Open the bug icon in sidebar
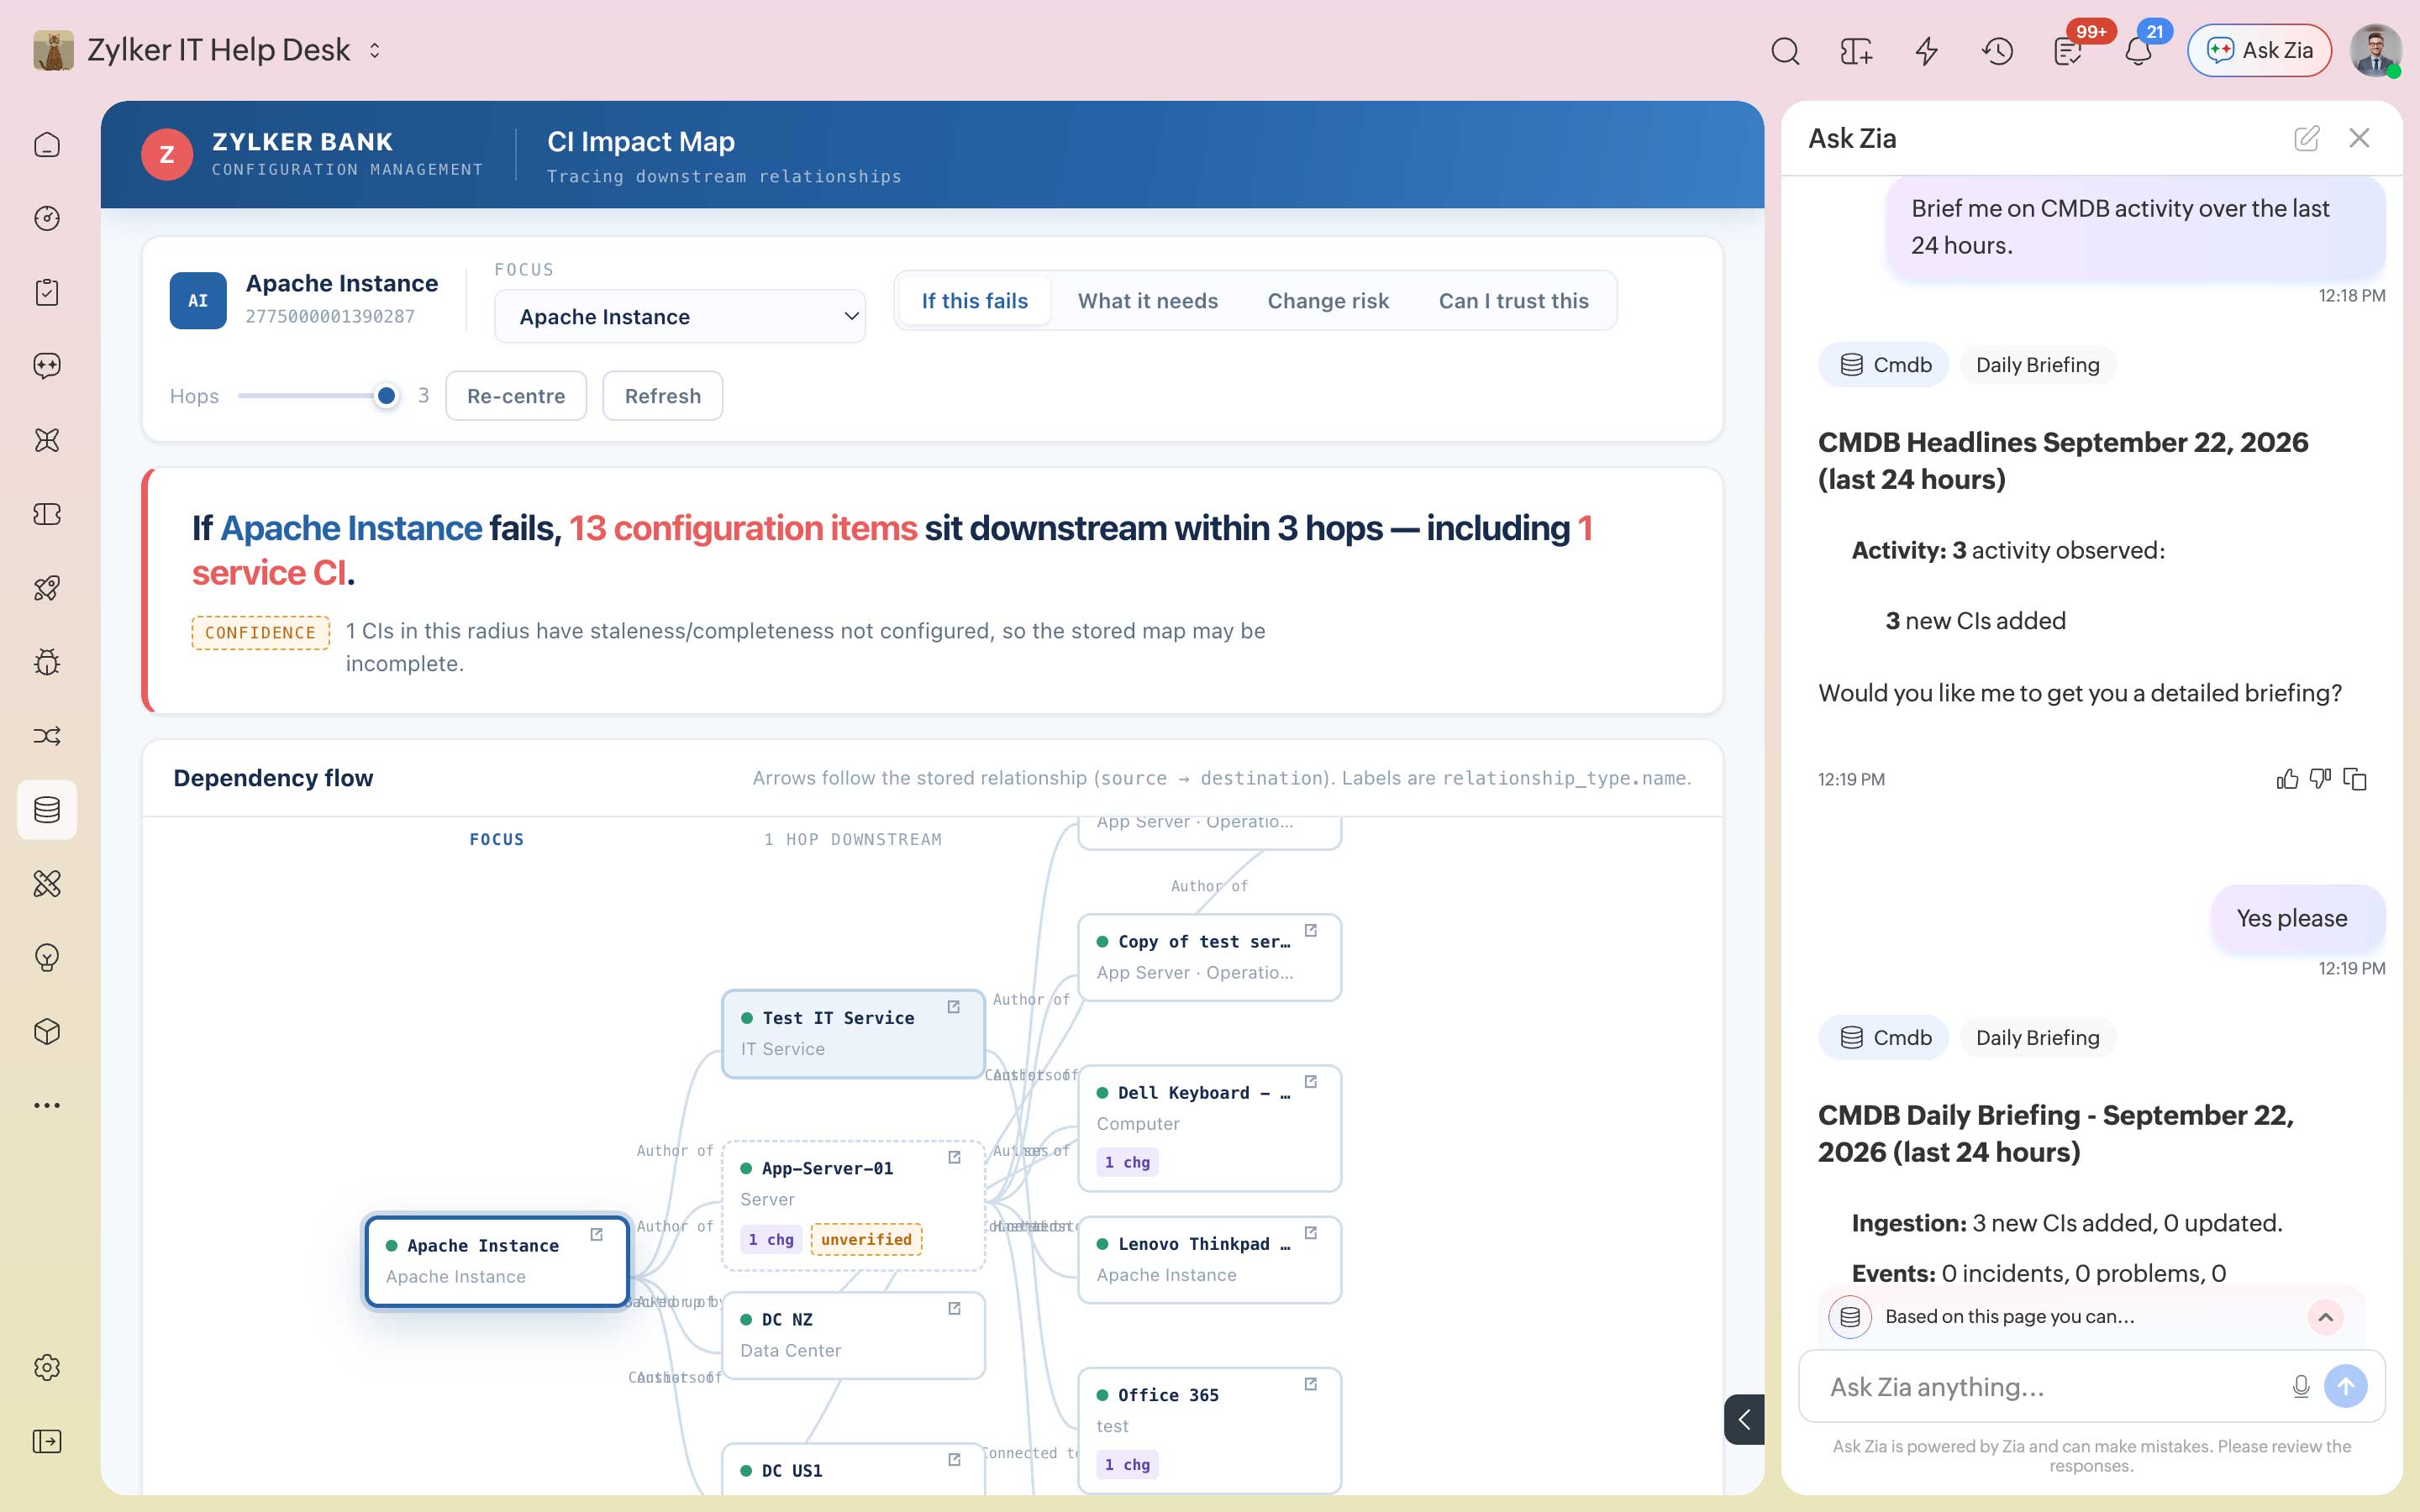The height and width of the screenshot is (1512, 2420). point(47,662)
